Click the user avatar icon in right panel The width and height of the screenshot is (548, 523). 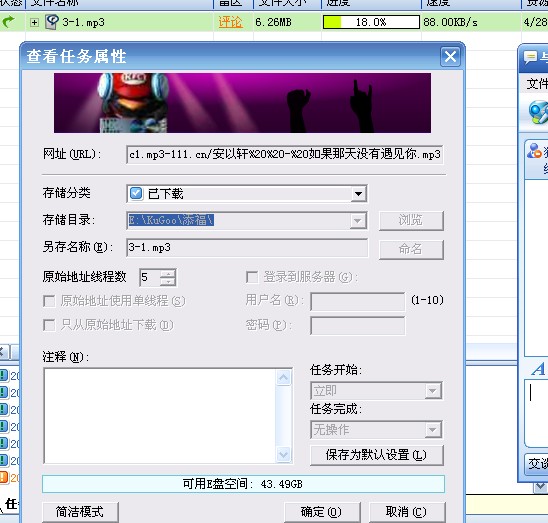(x=534, y=151)
